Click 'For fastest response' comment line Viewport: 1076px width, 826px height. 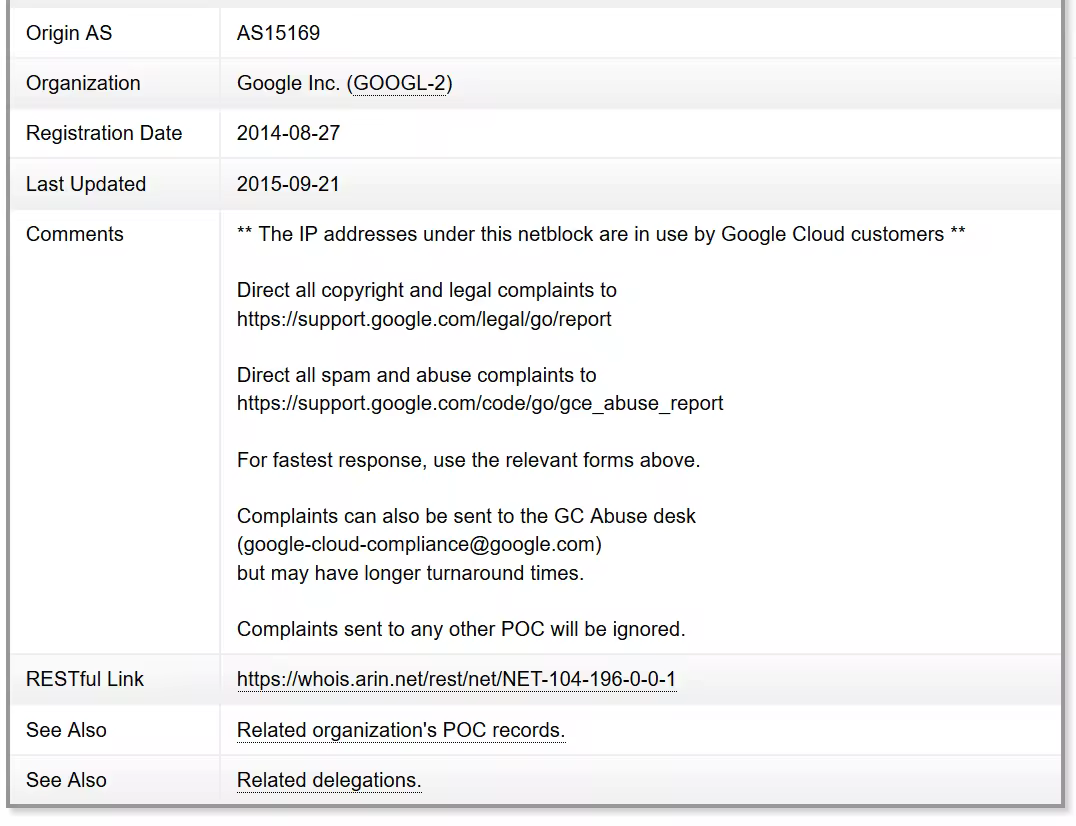click(x=468, y=460)
